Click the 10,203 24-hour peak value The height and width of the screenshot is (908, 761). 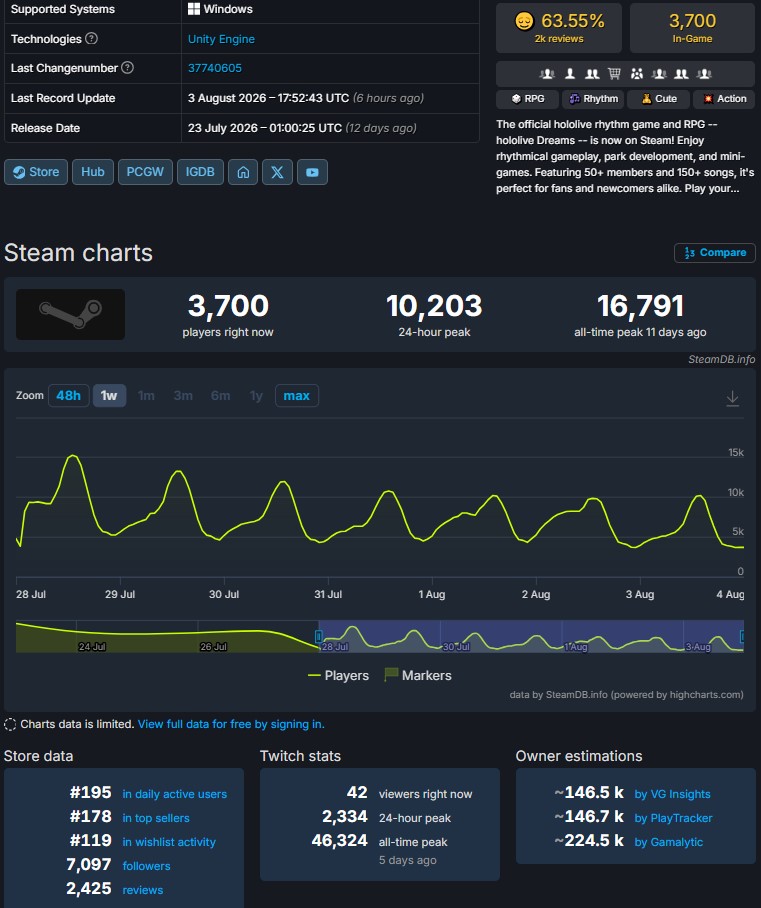434,306
